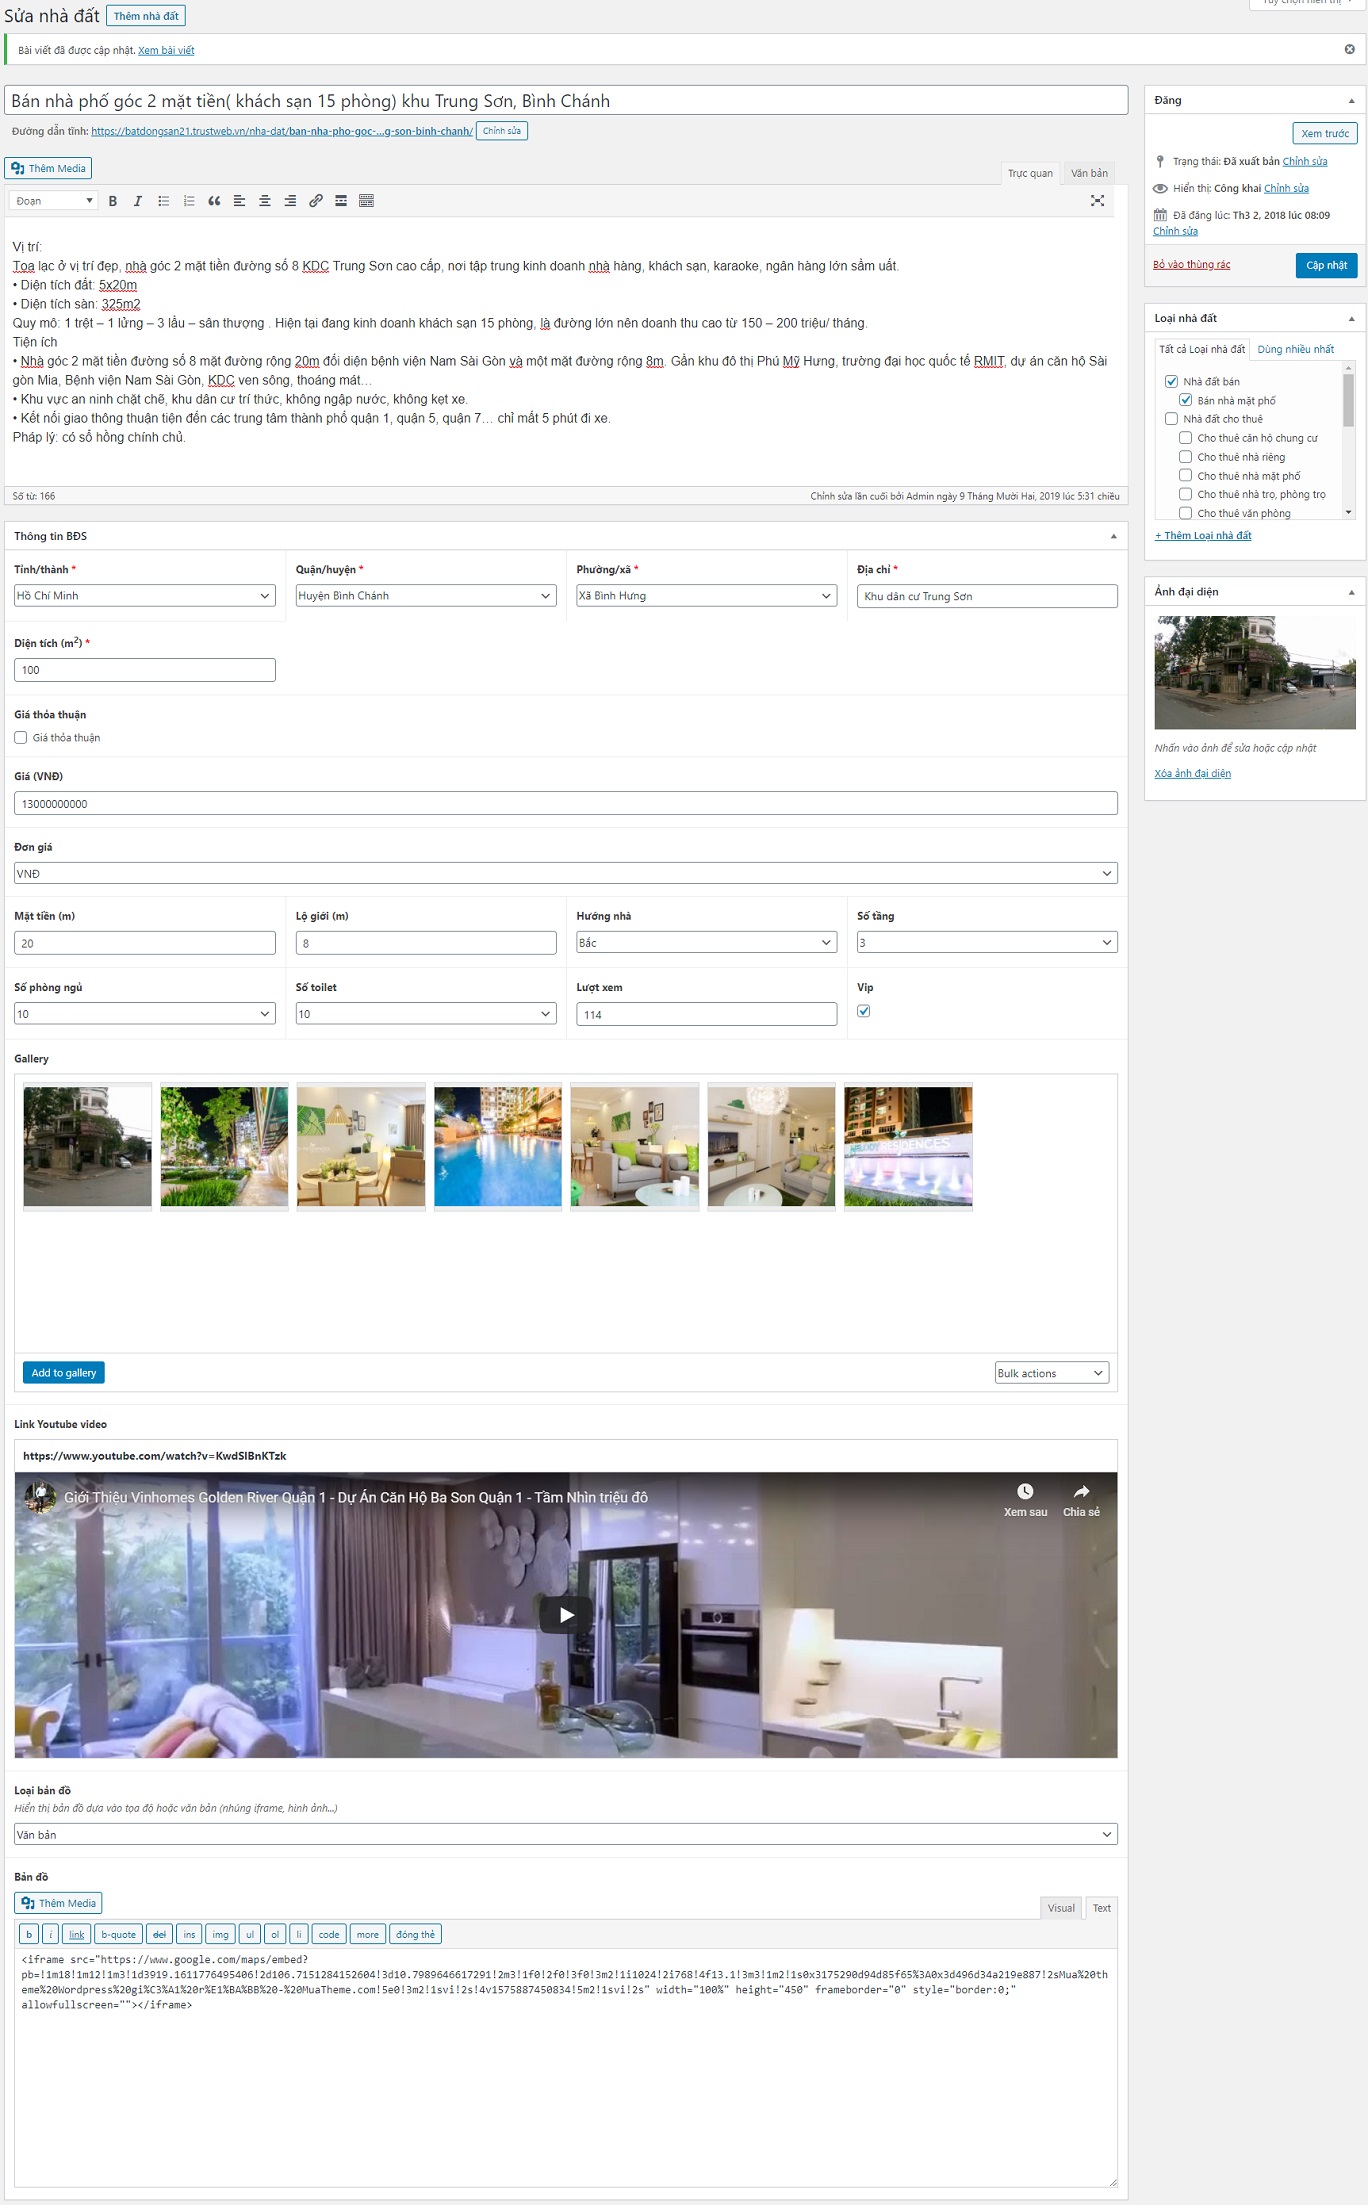This screenshot has height=2205, width=1368.
Task: Untick the Vip checkbox
Action: [864, 1011]
